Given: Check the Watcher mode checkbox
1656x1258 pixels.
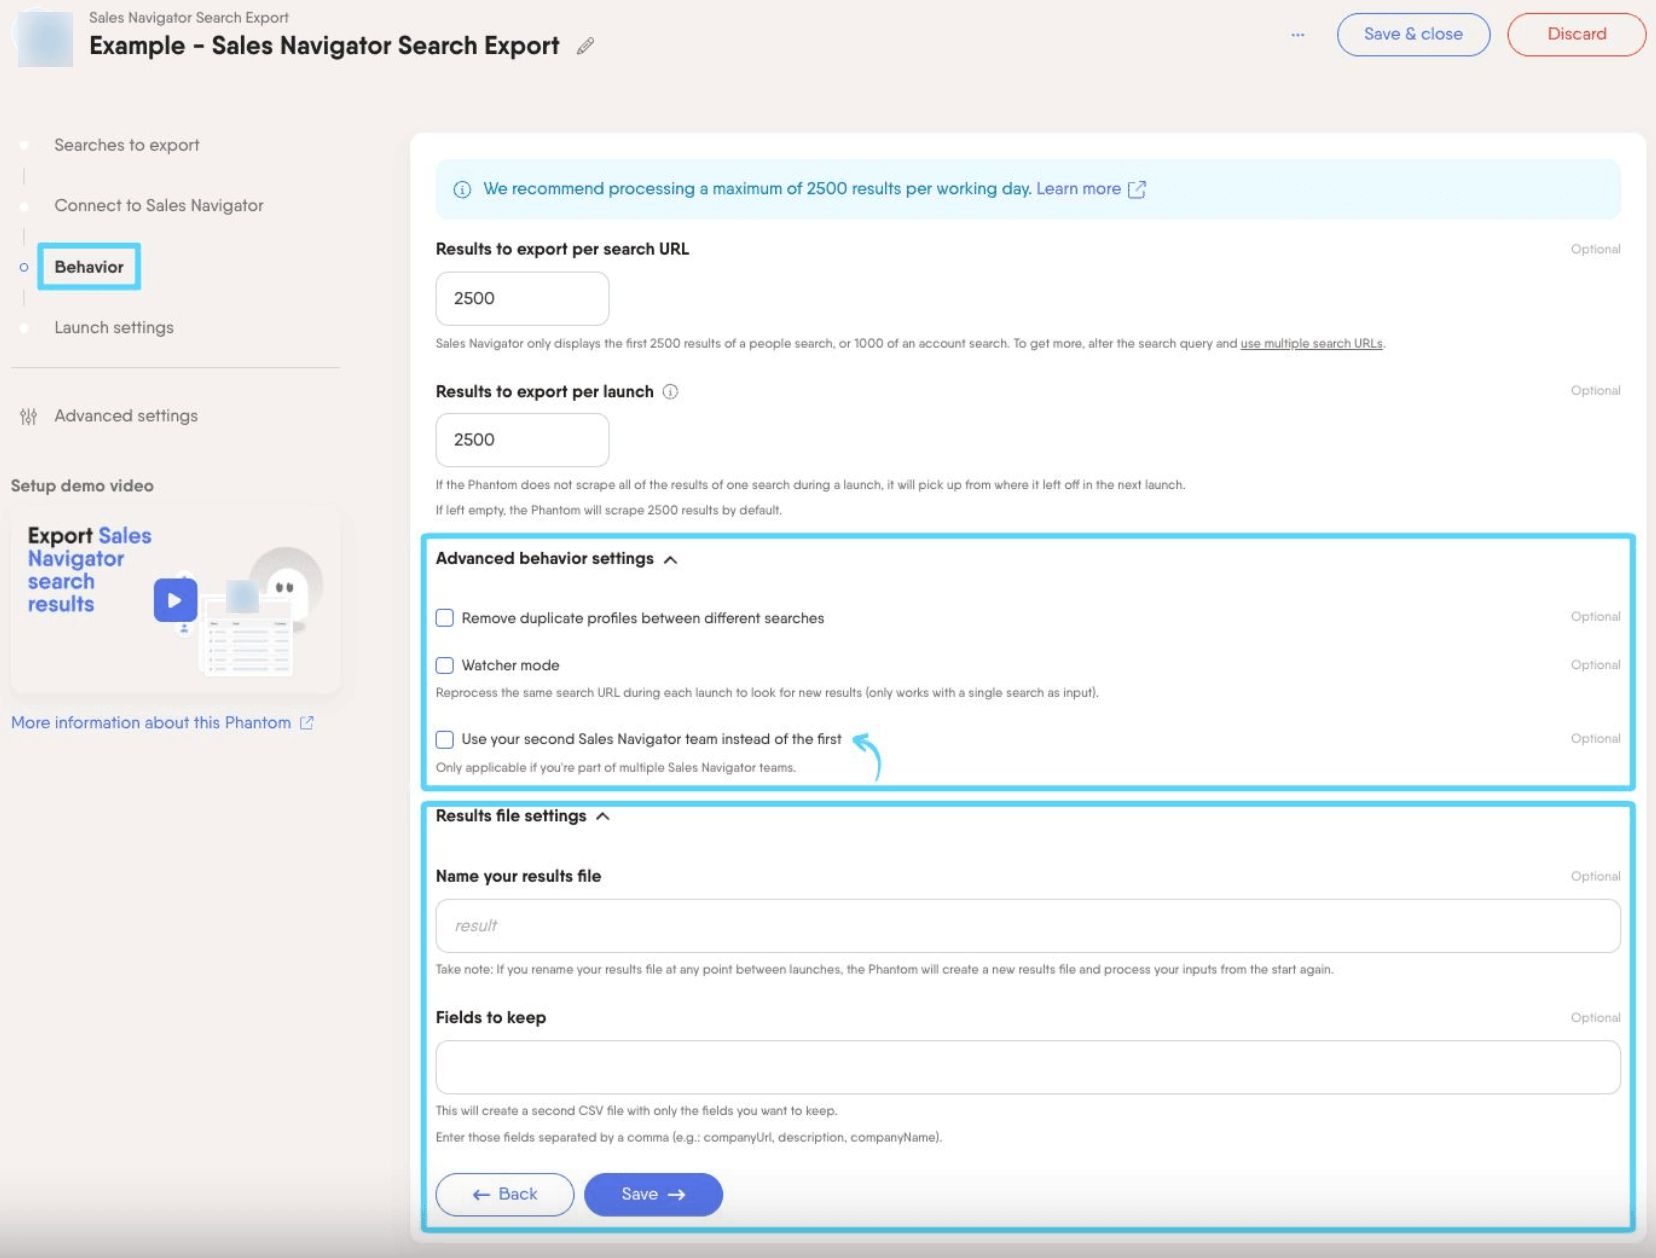Looking at the screenshot, I should tap(445, 665).
